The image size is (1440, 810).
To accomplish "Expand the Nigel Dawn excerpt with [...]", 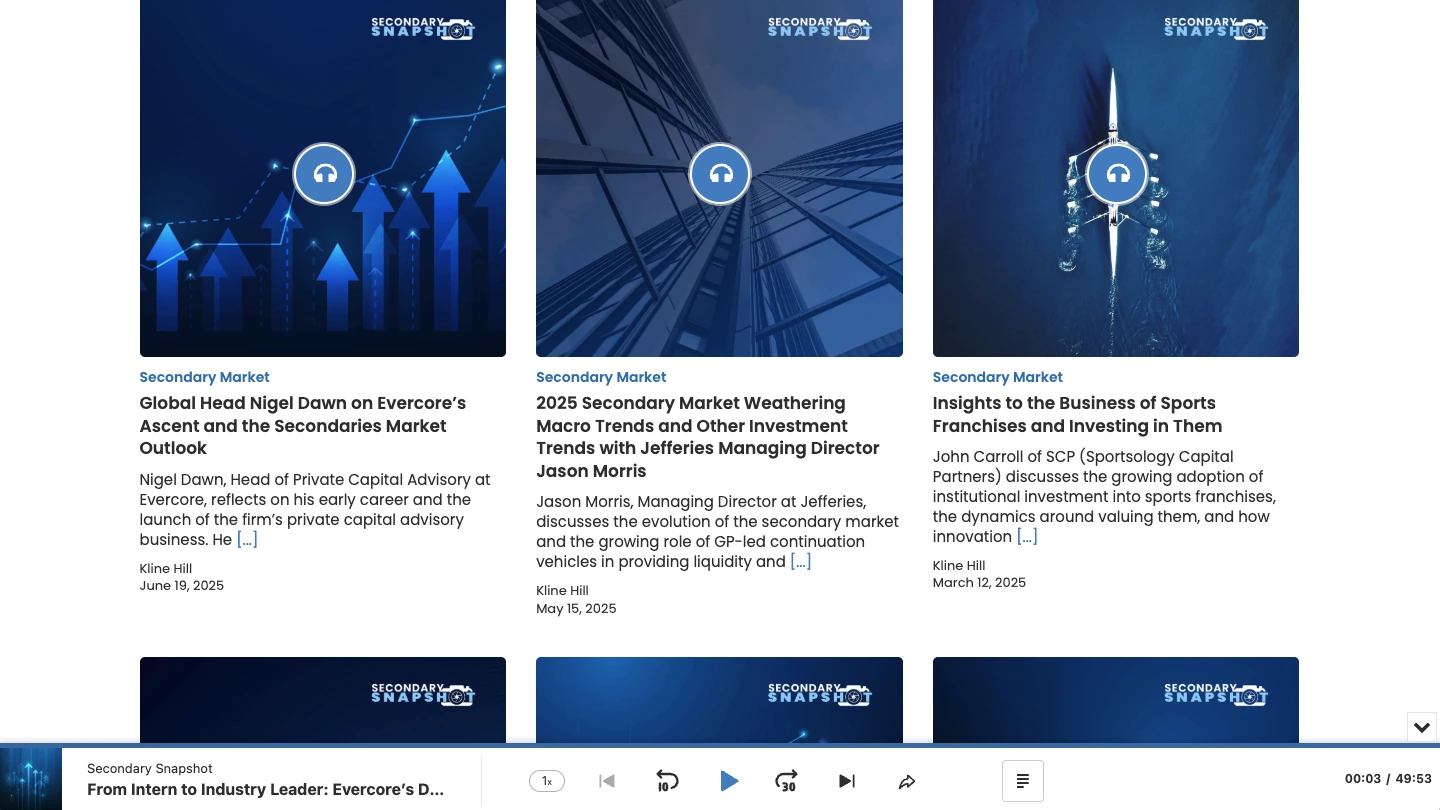I will pos(247,540).
